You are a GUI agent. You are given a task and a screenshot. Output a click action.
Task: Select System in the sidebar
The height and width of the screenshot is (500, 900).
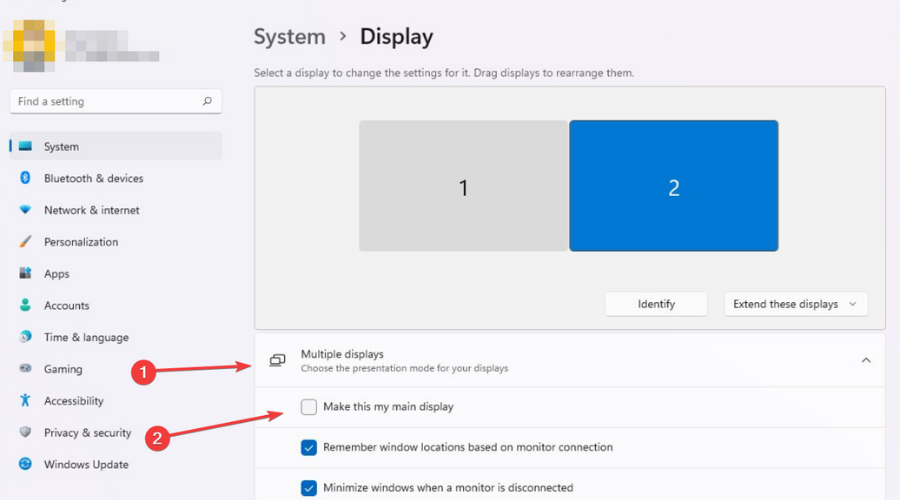click(x=61, y=146)
